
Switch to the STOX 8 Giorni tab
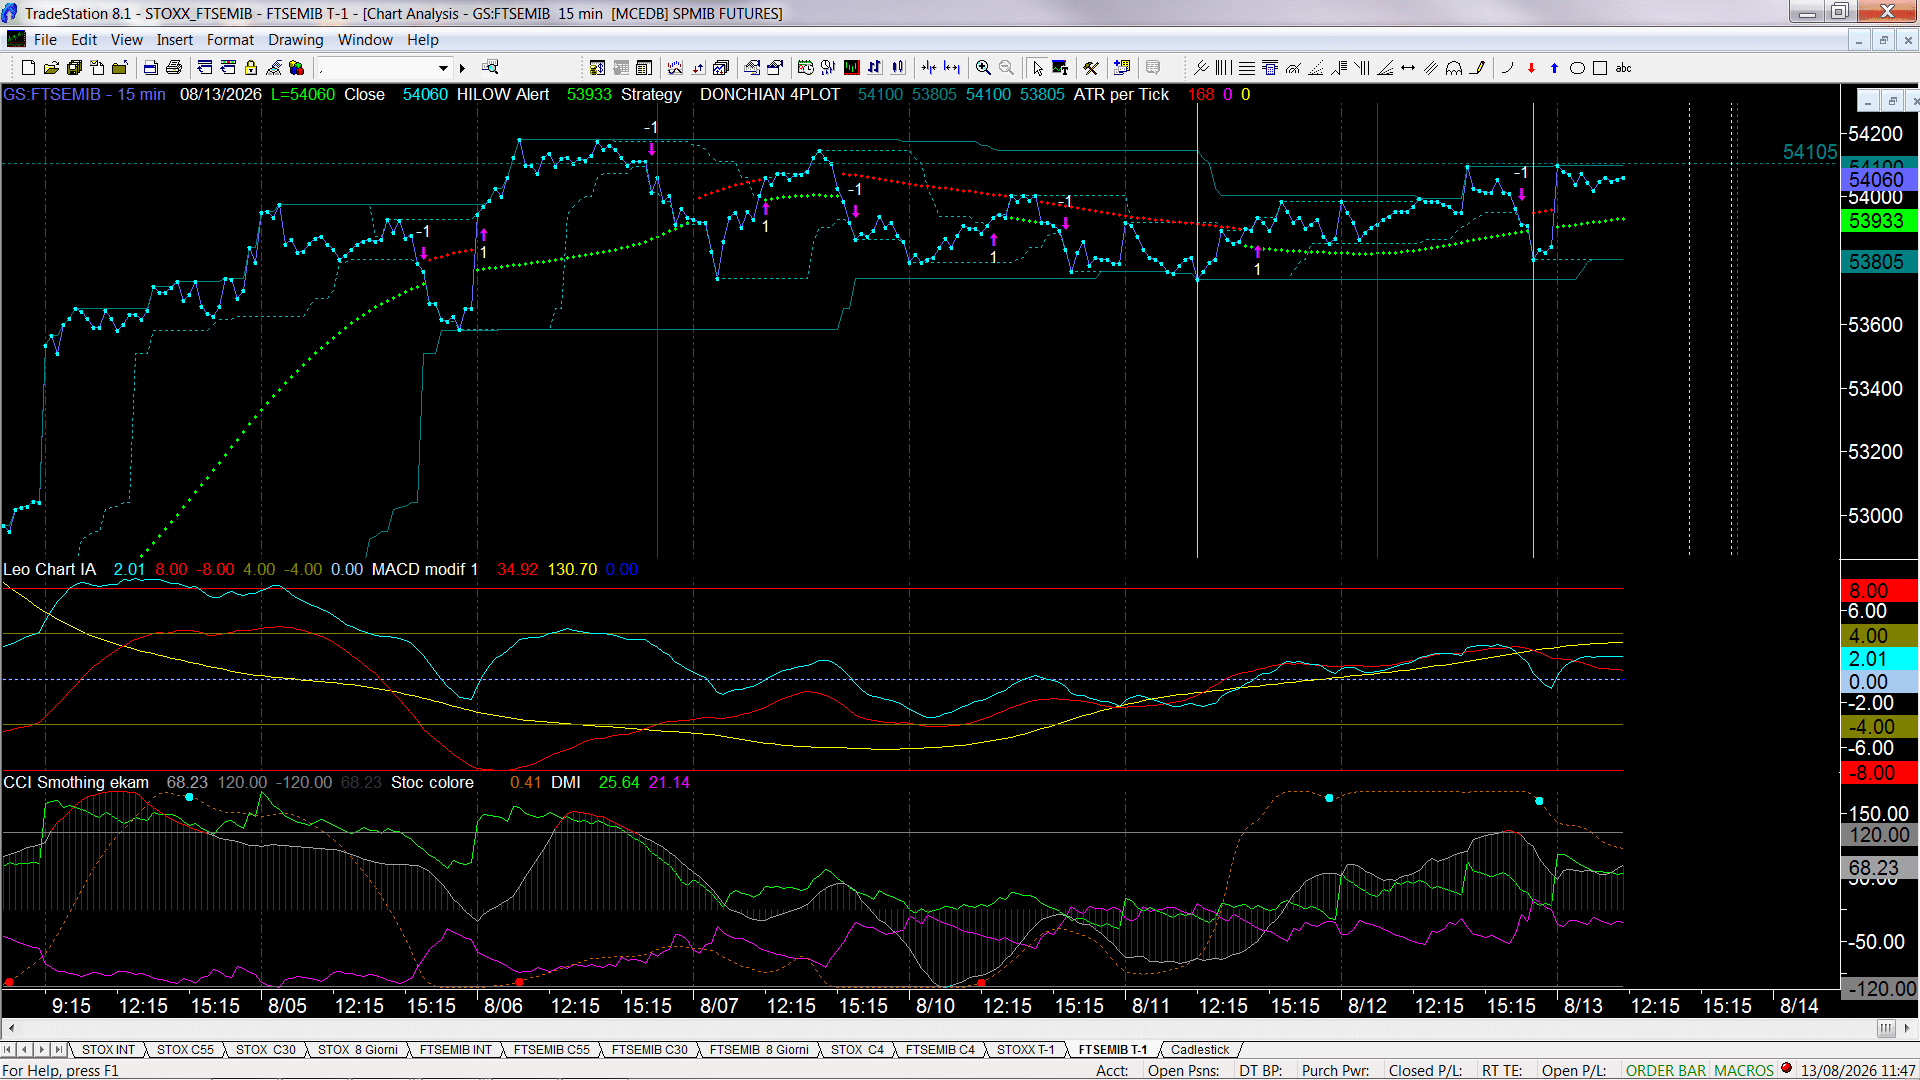(358, 1050)
